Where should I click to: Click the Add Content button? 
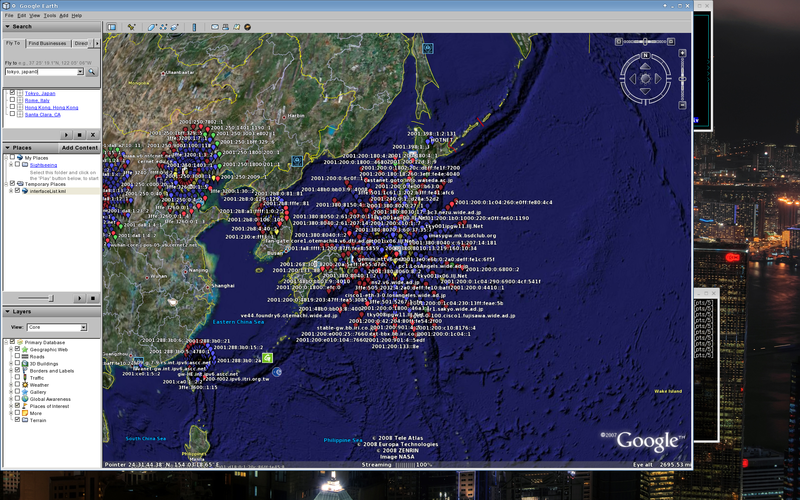point(79,147)
